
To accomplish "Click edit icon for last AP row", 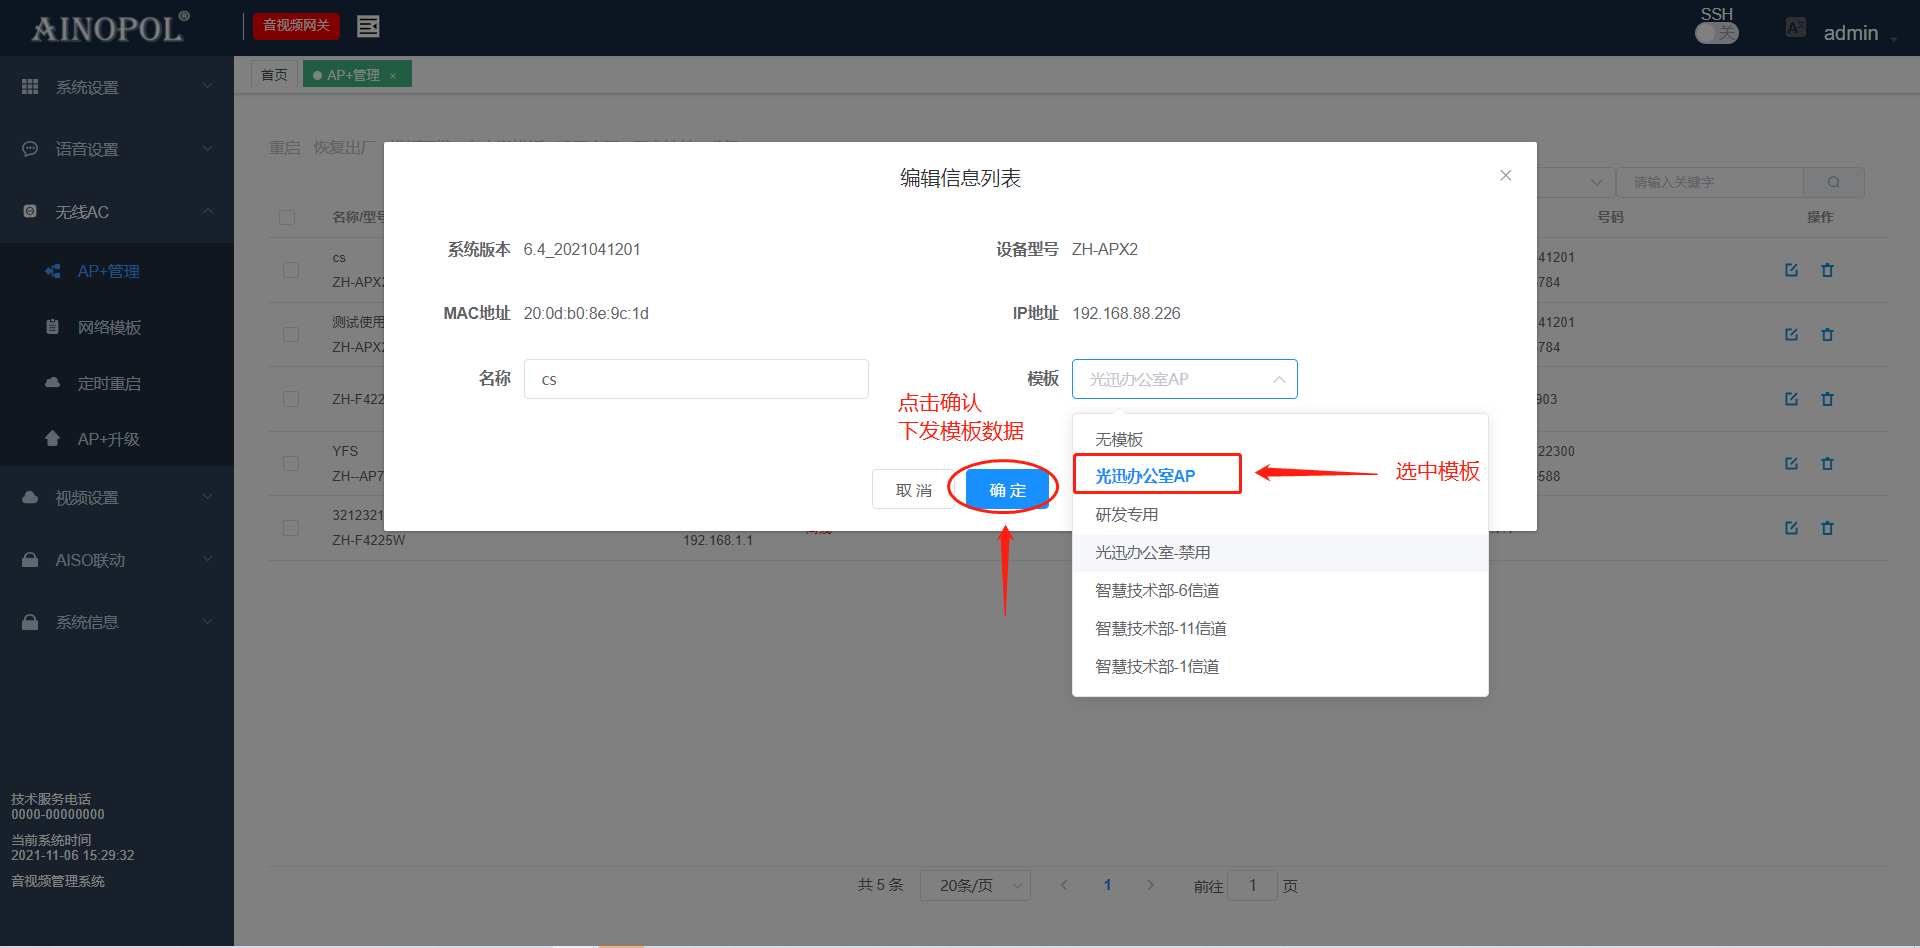I will point(1791,528).
